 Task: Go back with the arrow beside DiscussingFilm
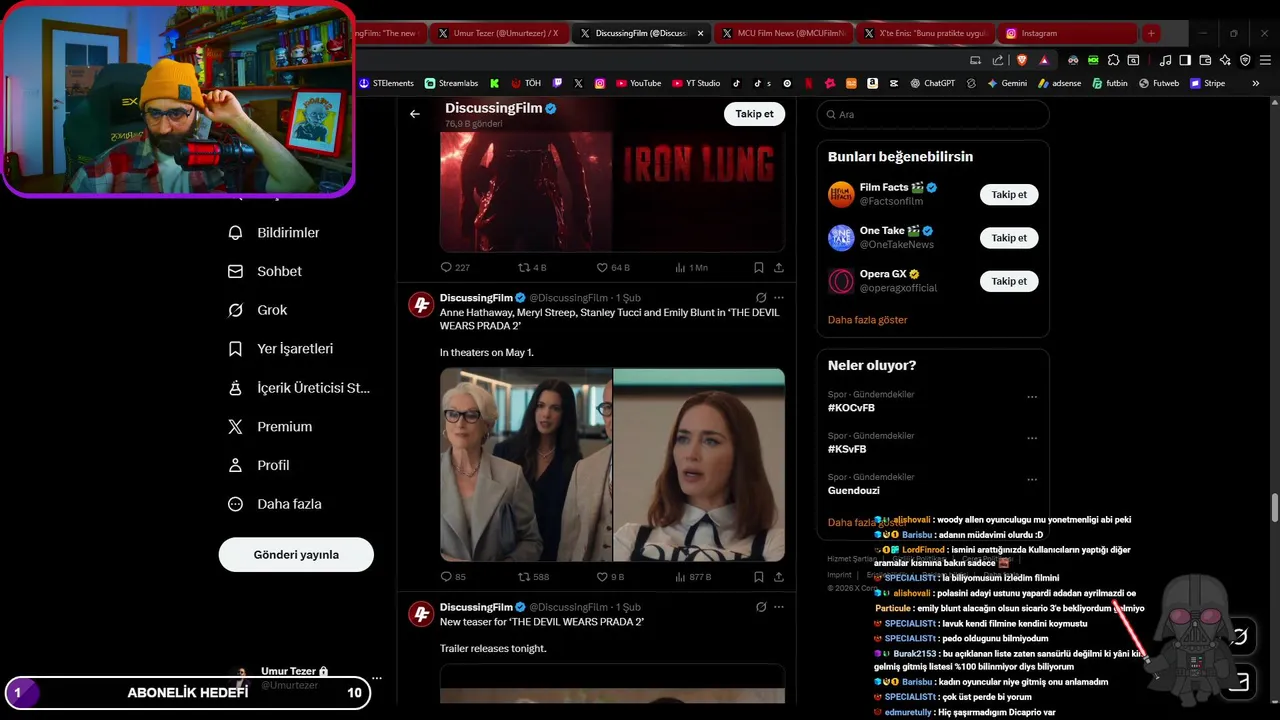[415, 114]
